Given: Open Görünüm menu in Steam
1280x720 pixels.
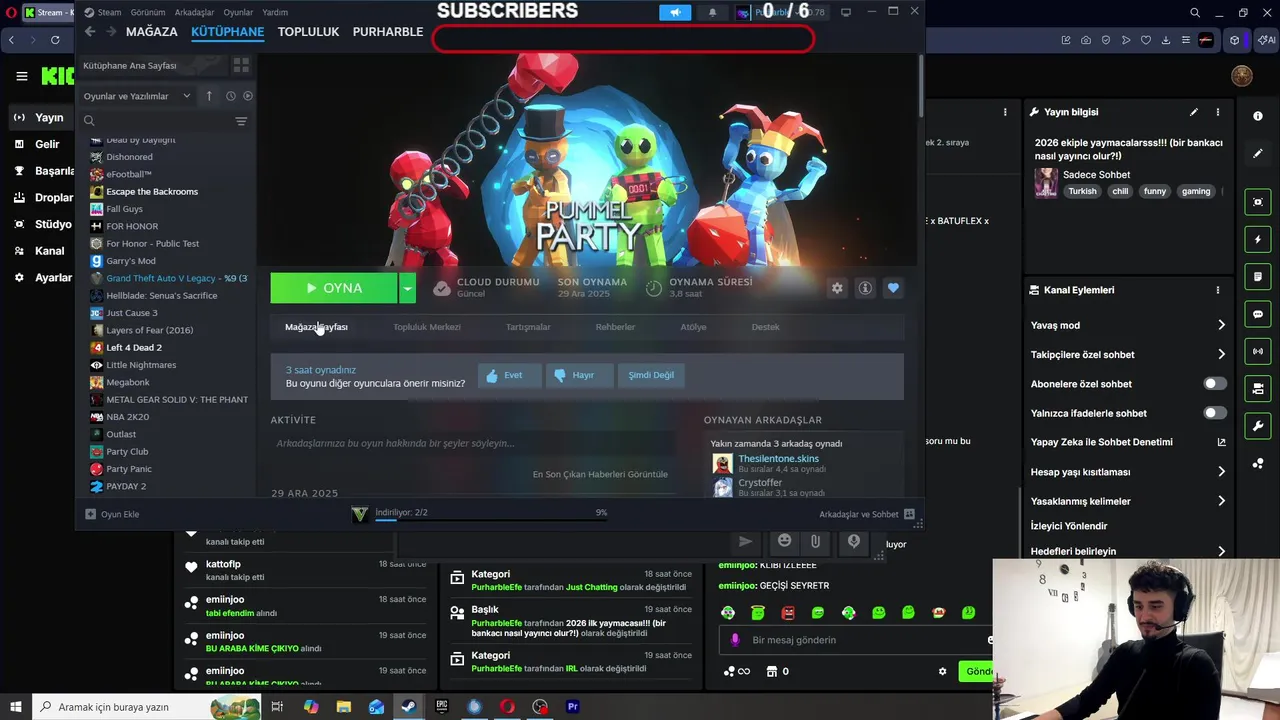Looking at the screenshot, I should coord(148,12).
